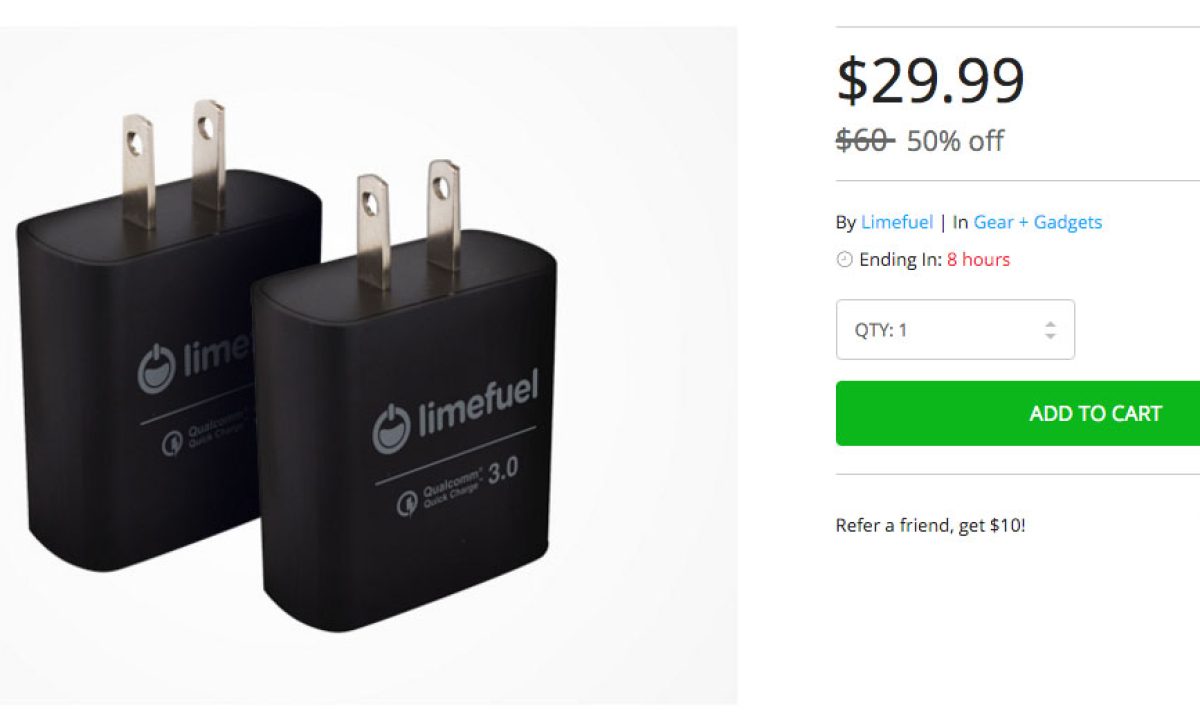Click the Qualcomm icon on the rear charger
The height and width of the screenshot is (720, 1200).
coord(171,442)
